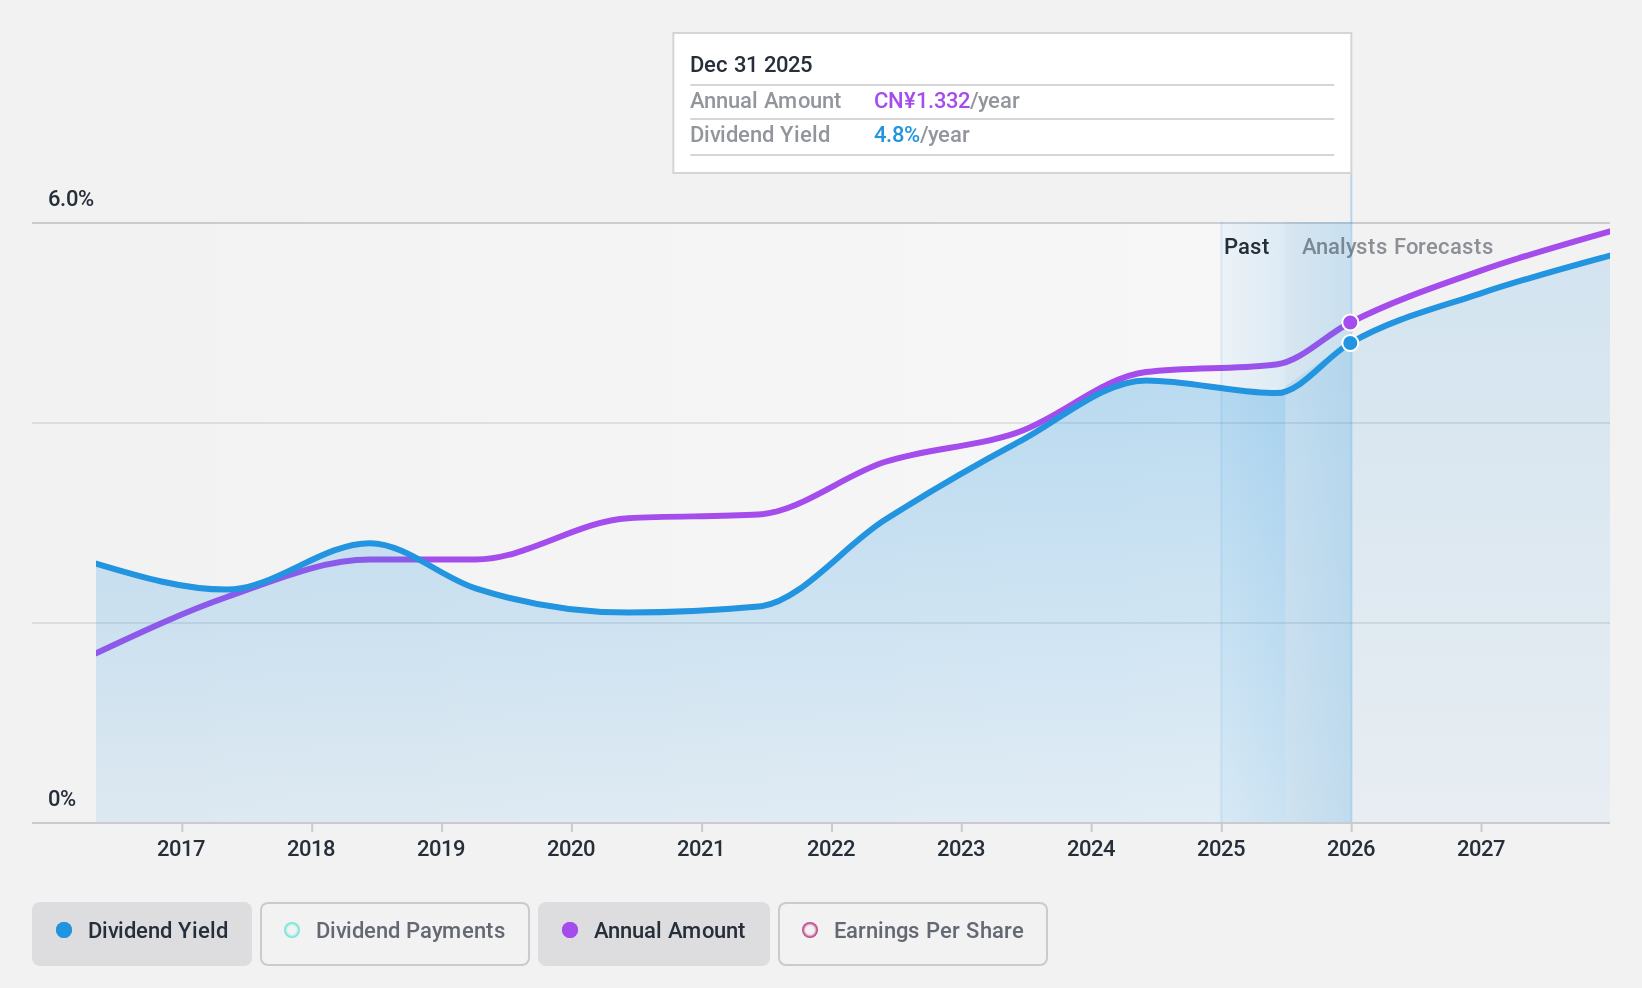
Task: Click the teal Dividend Payments legend circle
Action: [292, 930]
